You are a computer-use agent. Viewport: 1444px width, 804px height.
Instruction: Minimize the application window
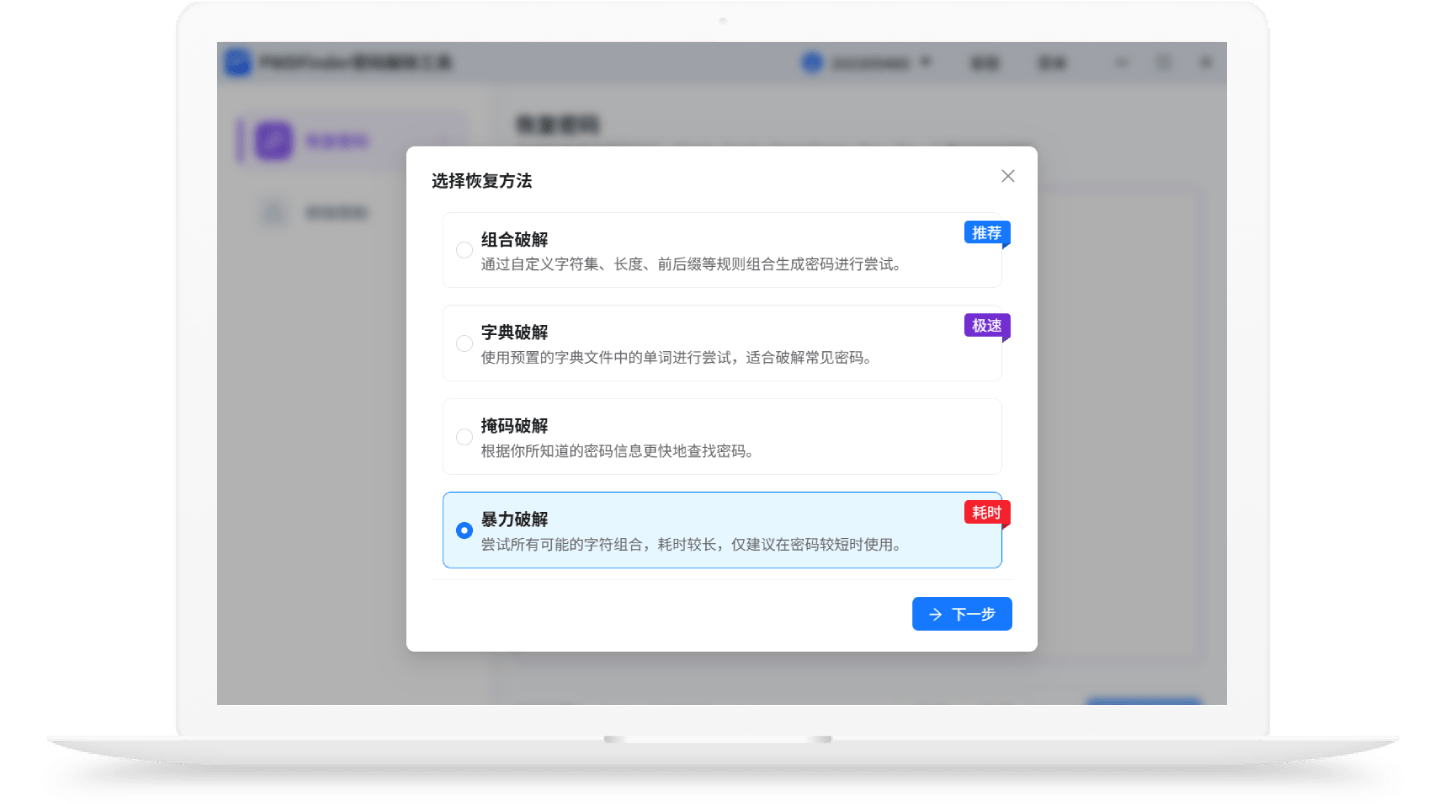tap(1122, 62)
